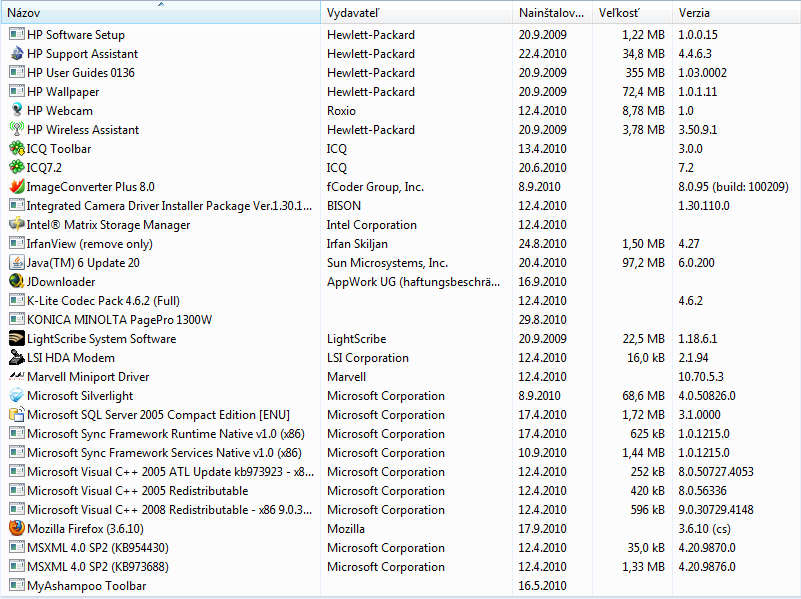
Task: Click the HP Software Setup icon
Action: click(17, 35)
